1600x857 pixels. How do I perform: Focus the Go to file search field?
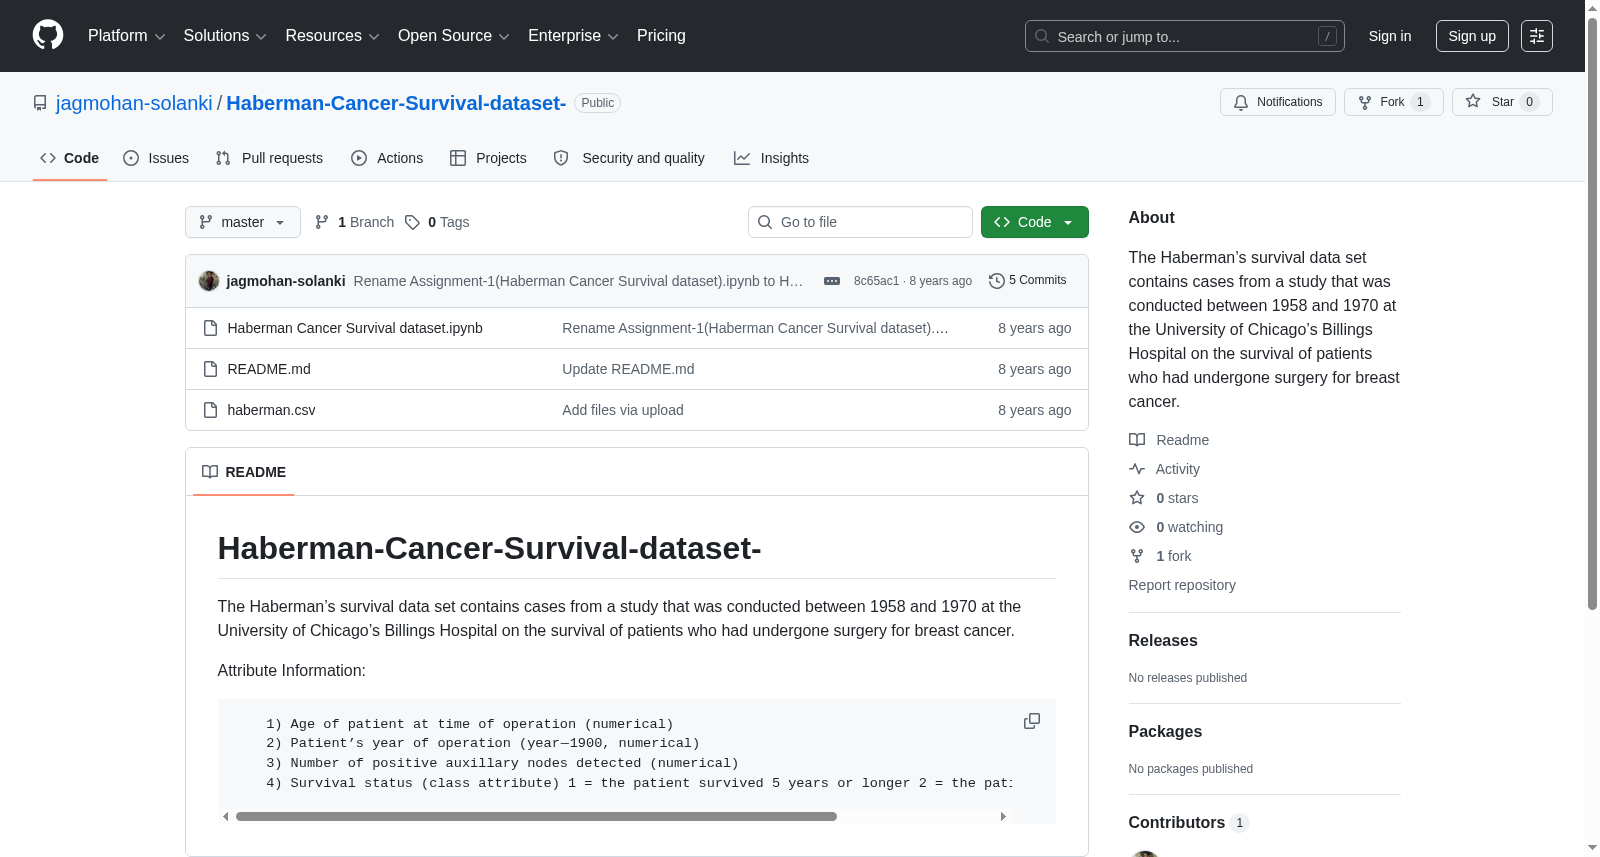860,222
